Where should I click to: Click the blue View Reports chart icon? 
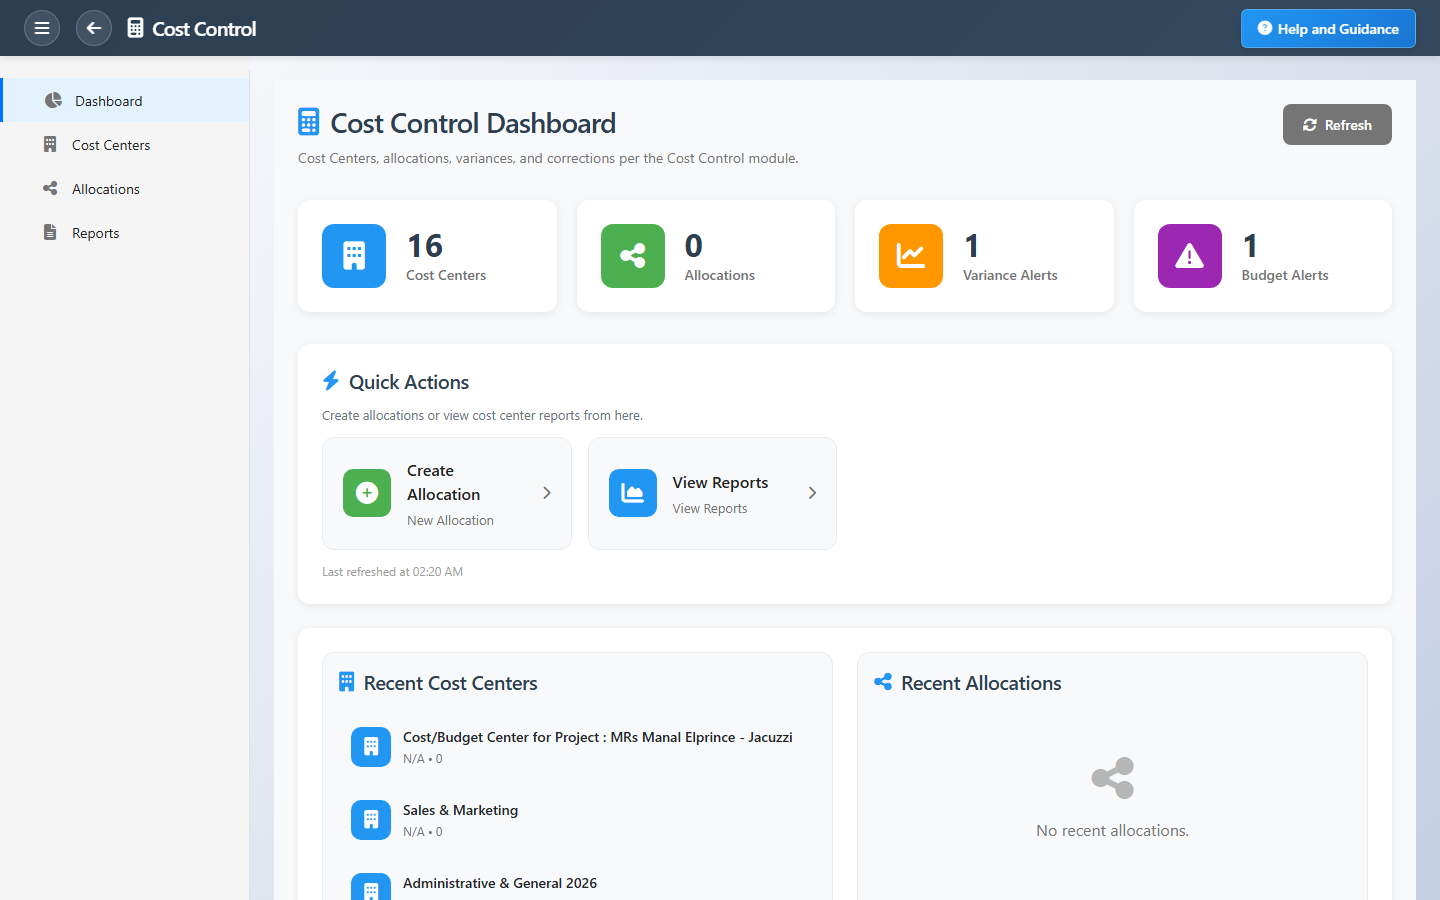coord(632,493)
